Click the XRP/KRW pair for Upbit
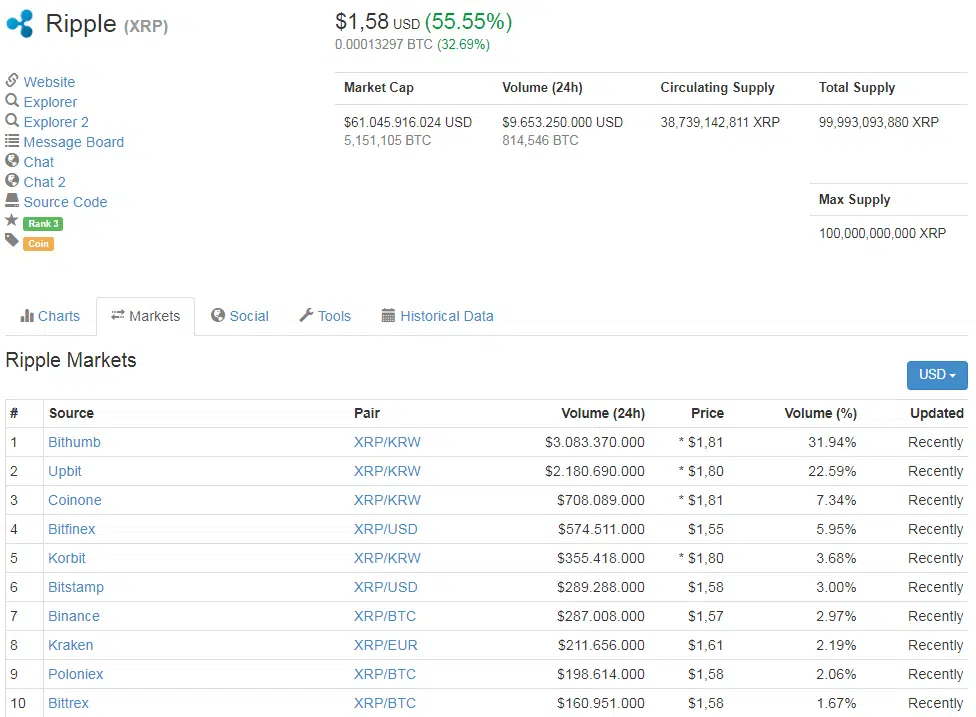Image resolution: width=976 pixels, height=717 pixels. (x=387, y=471)
